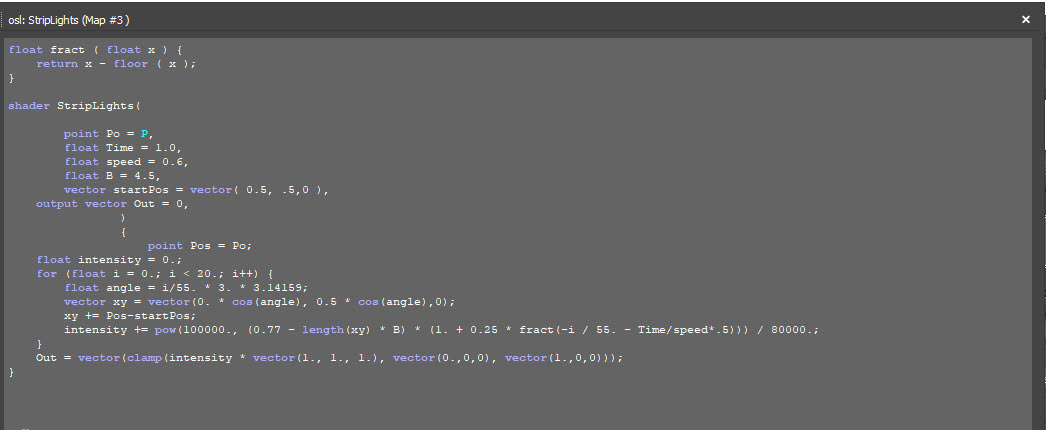Close the osl: StripLights window

[x=1026, y=20]
